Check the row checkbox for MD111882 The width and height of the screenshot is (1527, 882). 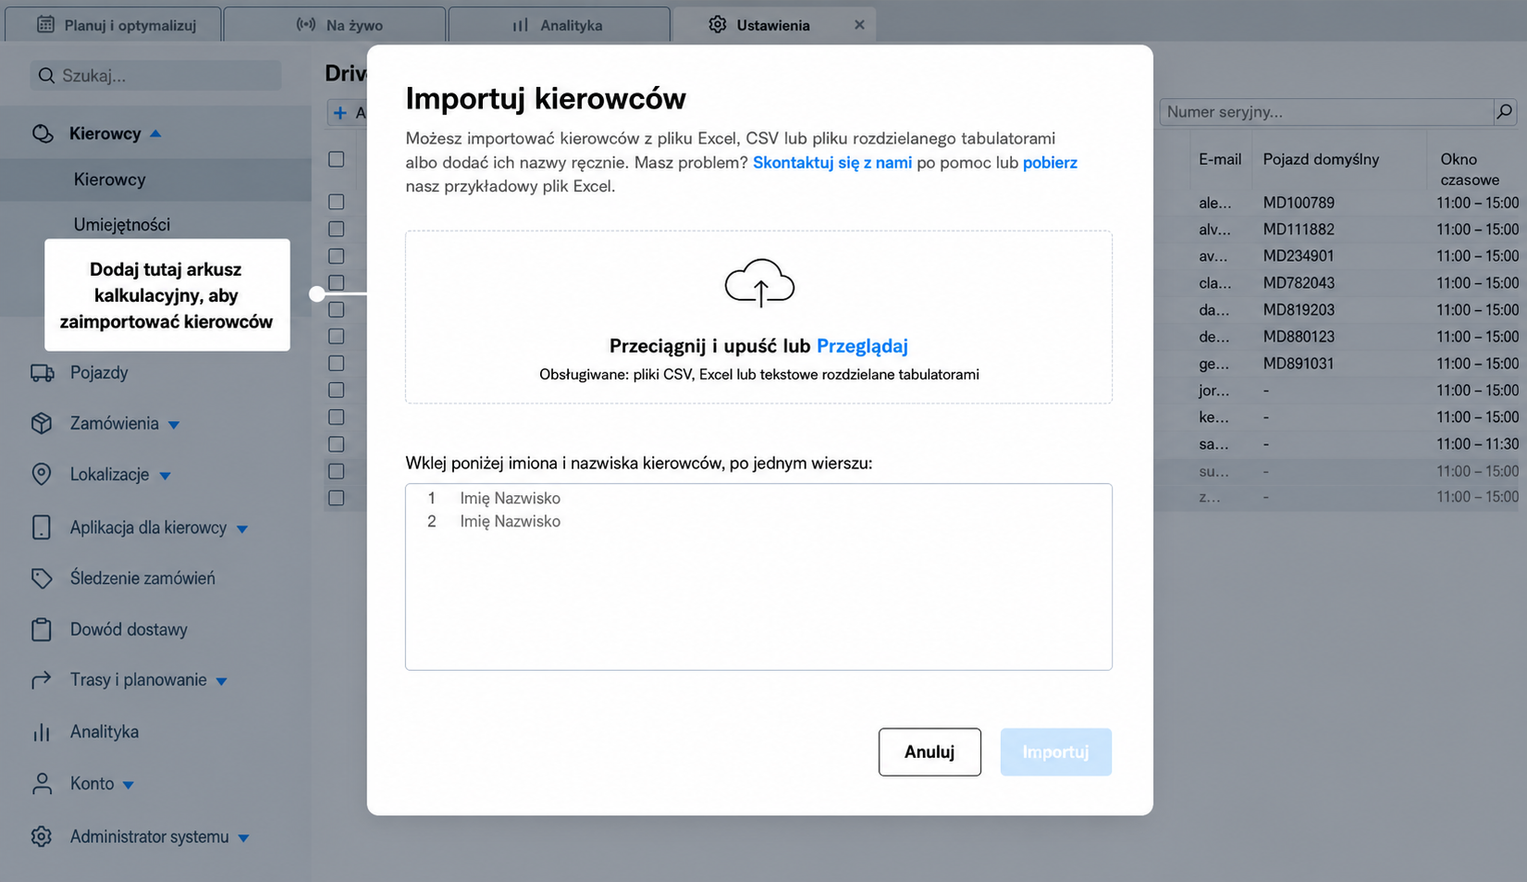point(336,229)
